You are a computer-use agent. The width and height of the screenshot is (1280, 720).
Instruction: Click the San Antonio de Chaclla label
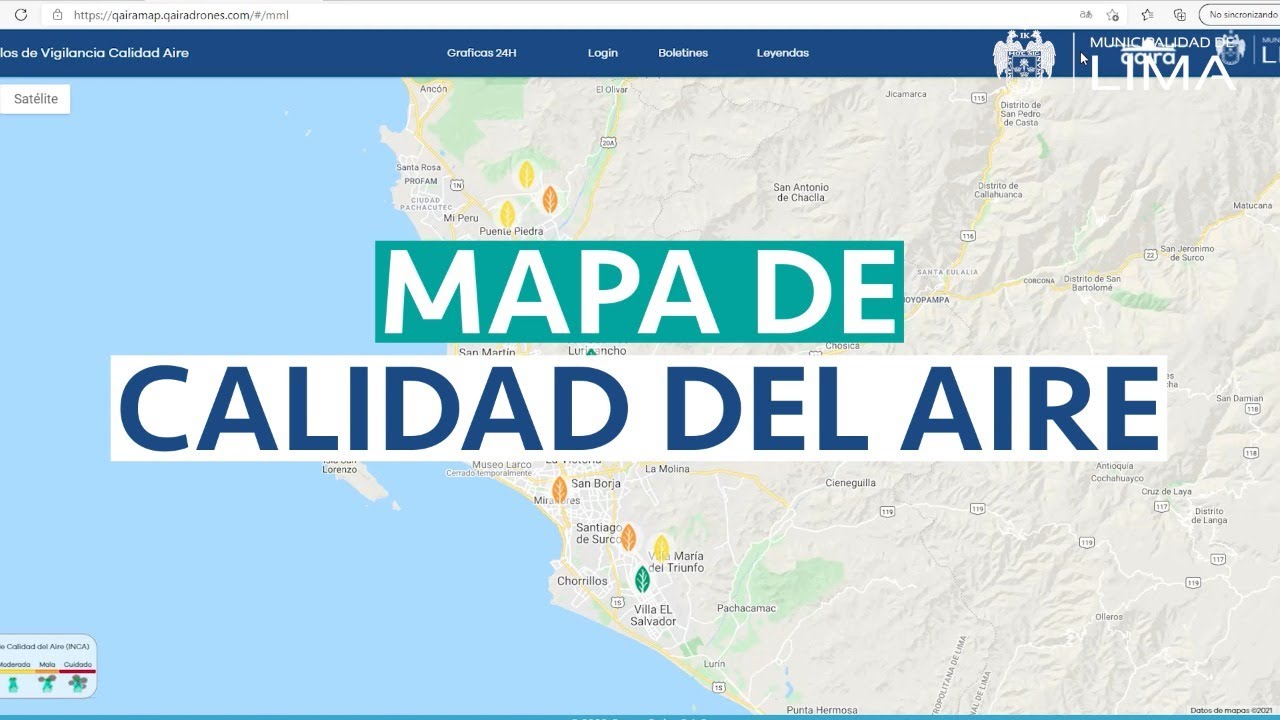point(802,192)
